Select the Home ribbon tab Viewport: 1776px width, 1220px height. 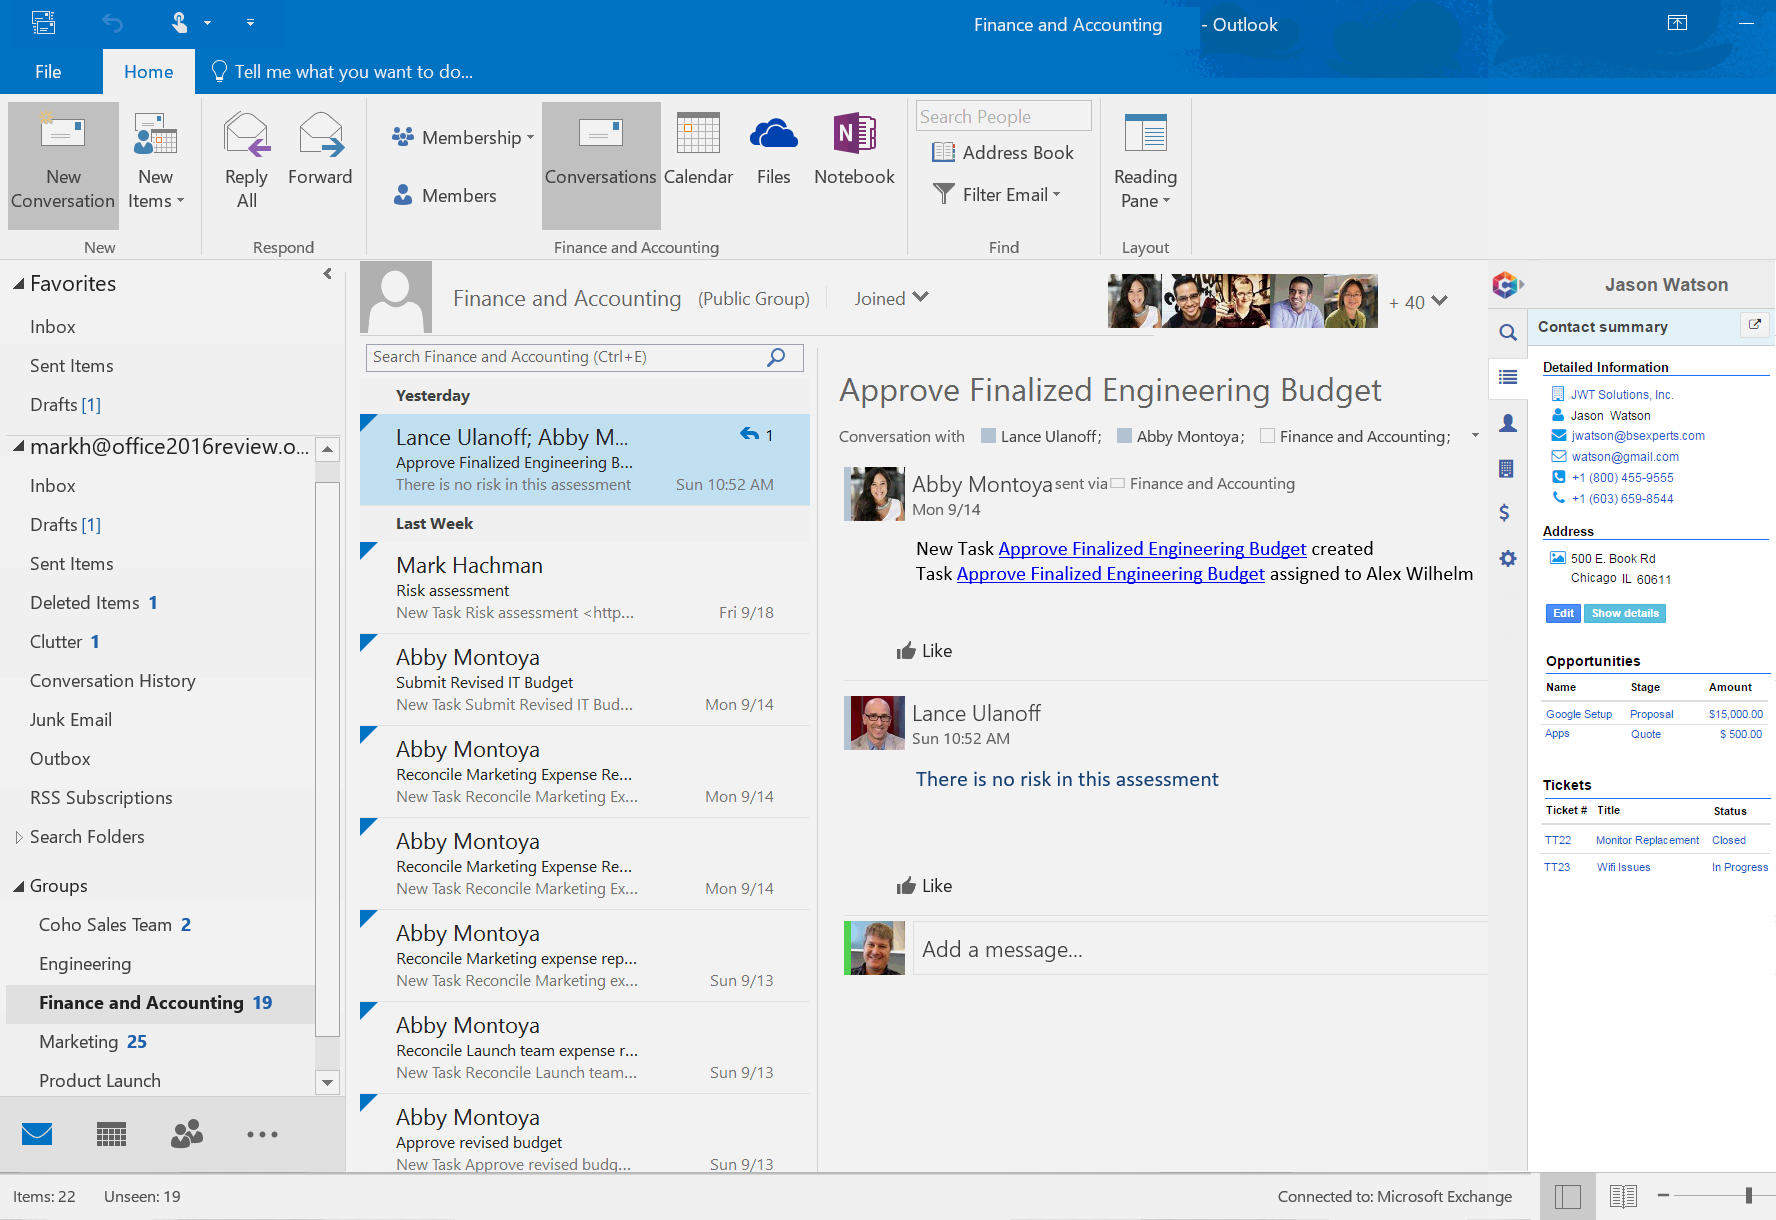click(148, 71)
